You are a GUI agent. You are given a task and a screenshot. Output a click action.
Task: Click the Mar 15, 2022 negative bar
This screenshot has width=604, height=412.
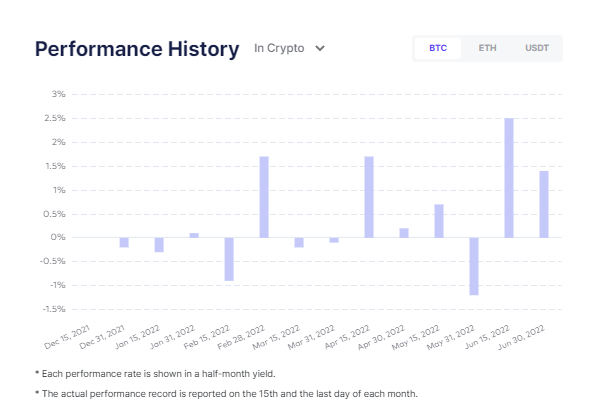pyautogui.click(x=299, y=243)
